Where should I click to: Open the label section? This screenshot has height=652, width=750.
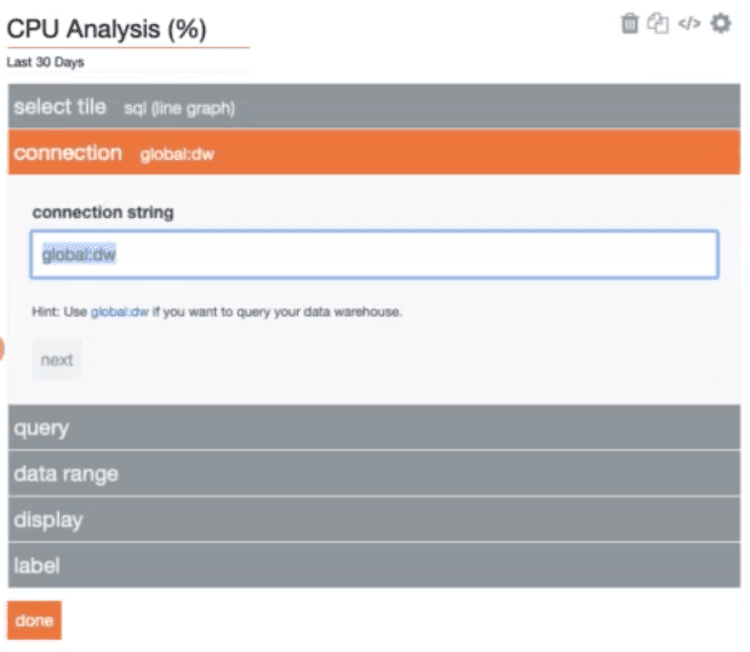(374, 566)
